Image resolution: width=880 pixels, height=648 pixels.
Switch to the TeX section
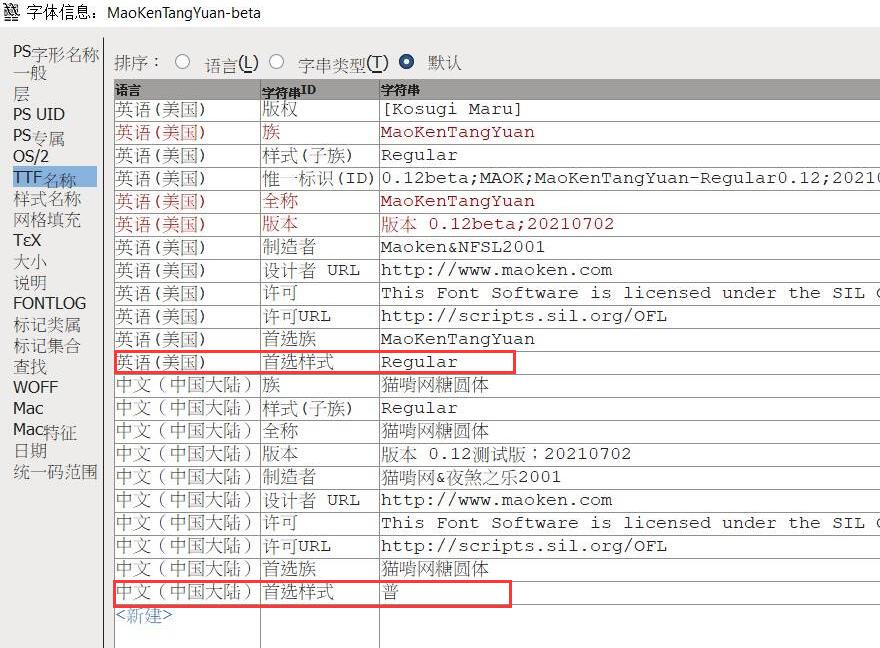pos(27,241)
